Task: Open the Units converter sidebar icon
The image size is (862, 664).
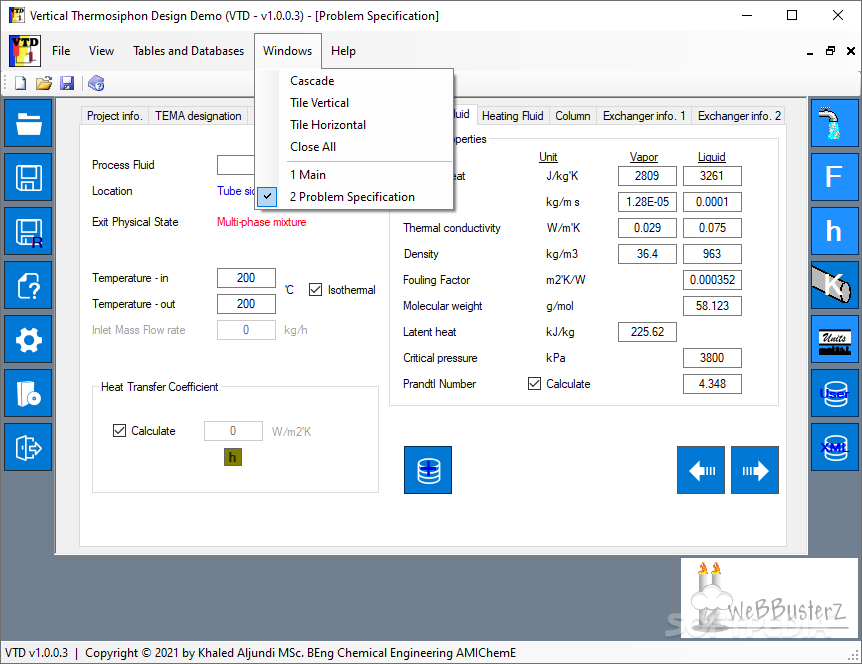Action: click(835, 339)
